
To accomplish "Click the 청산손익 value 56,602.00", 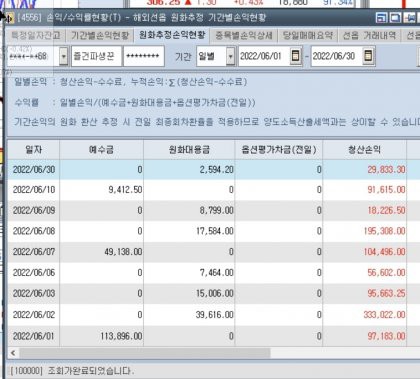I will pyautogui.click(x=386, y=273).
